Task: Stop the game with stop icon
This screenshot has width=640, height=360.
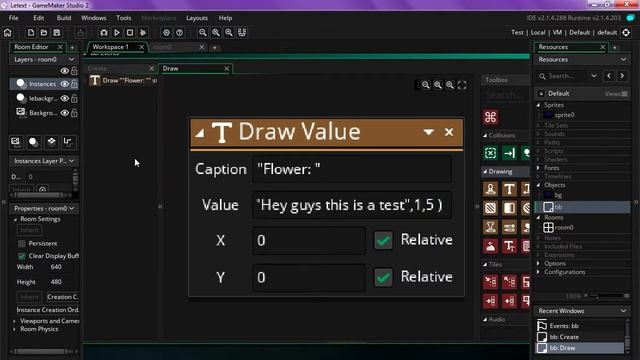Action: [130, 33]
